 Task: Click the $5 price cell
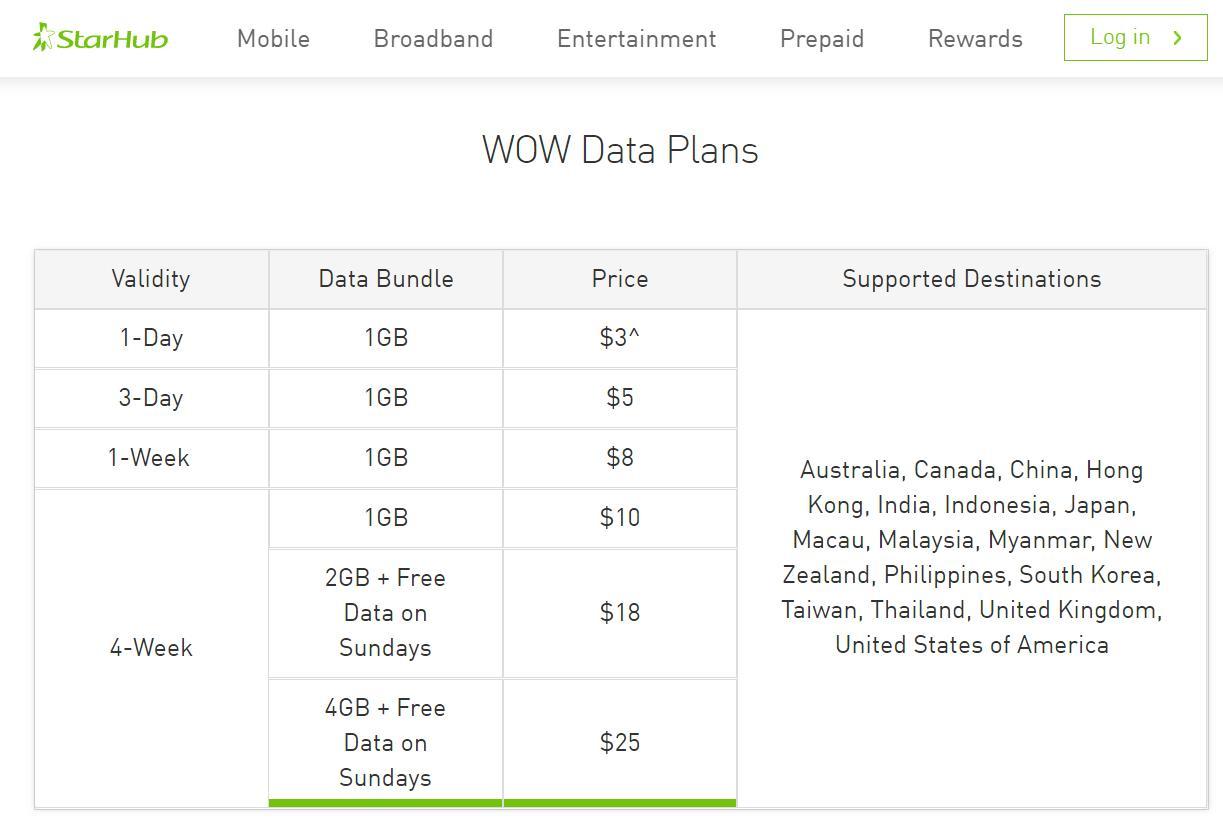[x=620, y=398]
